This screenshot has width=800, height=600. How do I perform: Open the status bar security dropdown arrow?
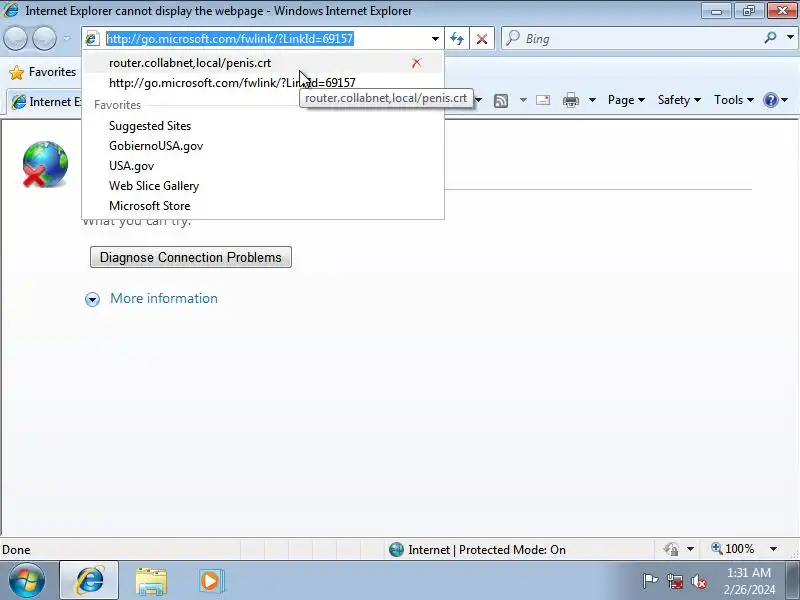point(690,549)
